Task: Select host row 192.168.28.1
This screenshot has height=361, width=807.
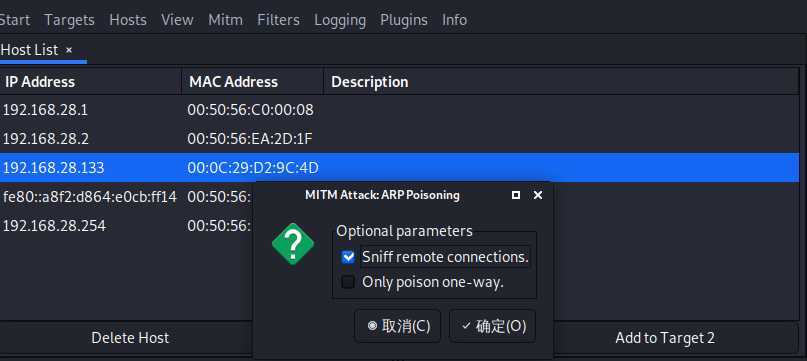Action: pyautogui.click(x=399, y=110)
